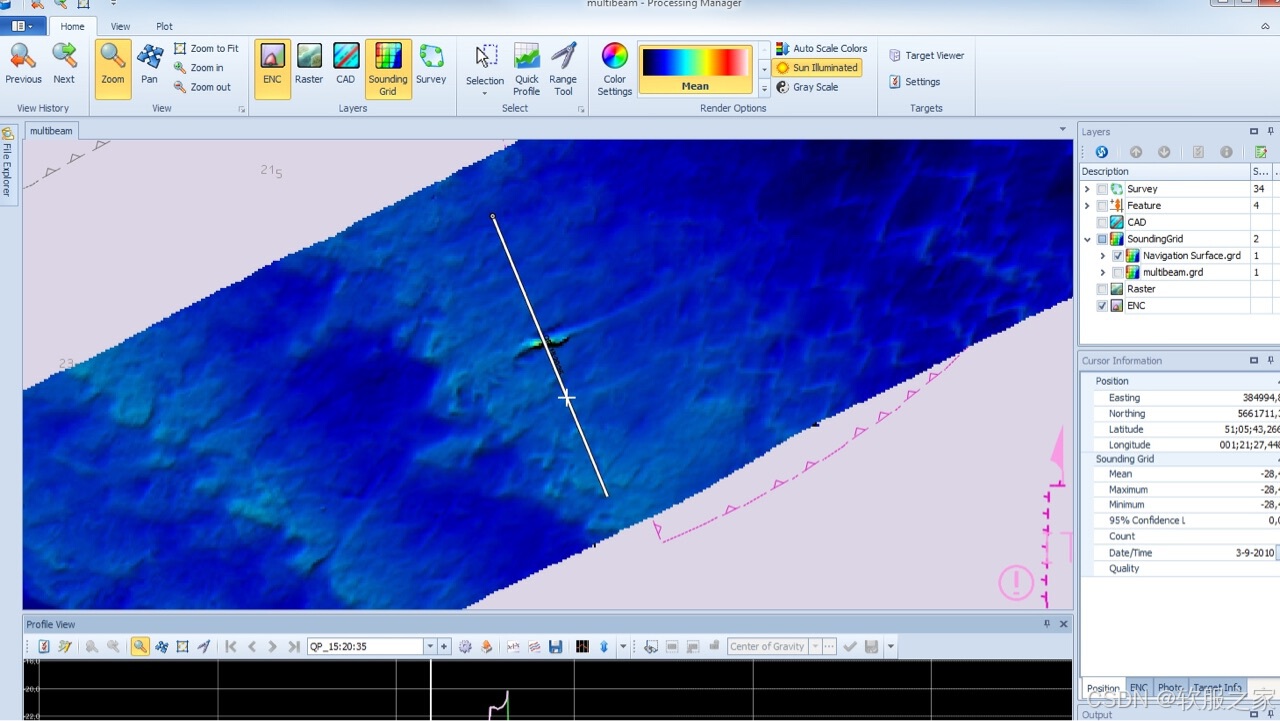Open Target Viewer
Screen dimensions: 1280x721
pos(926,56)
